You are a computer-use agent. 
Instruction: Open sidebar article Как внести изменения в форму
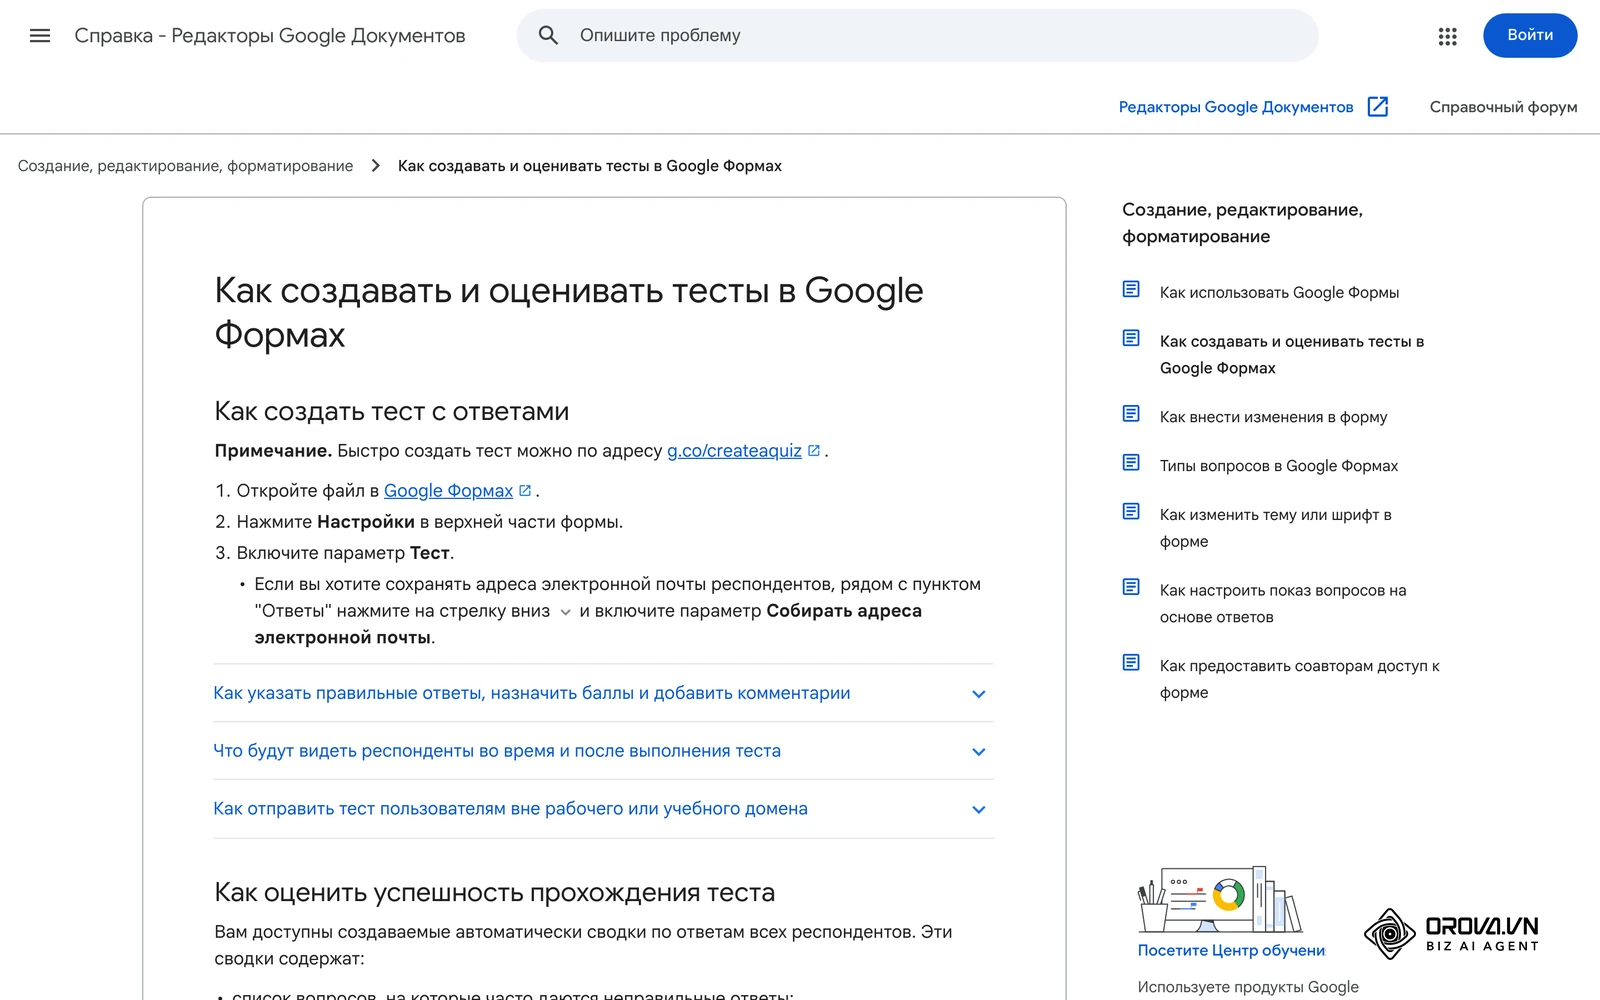tap(1273, 417)
